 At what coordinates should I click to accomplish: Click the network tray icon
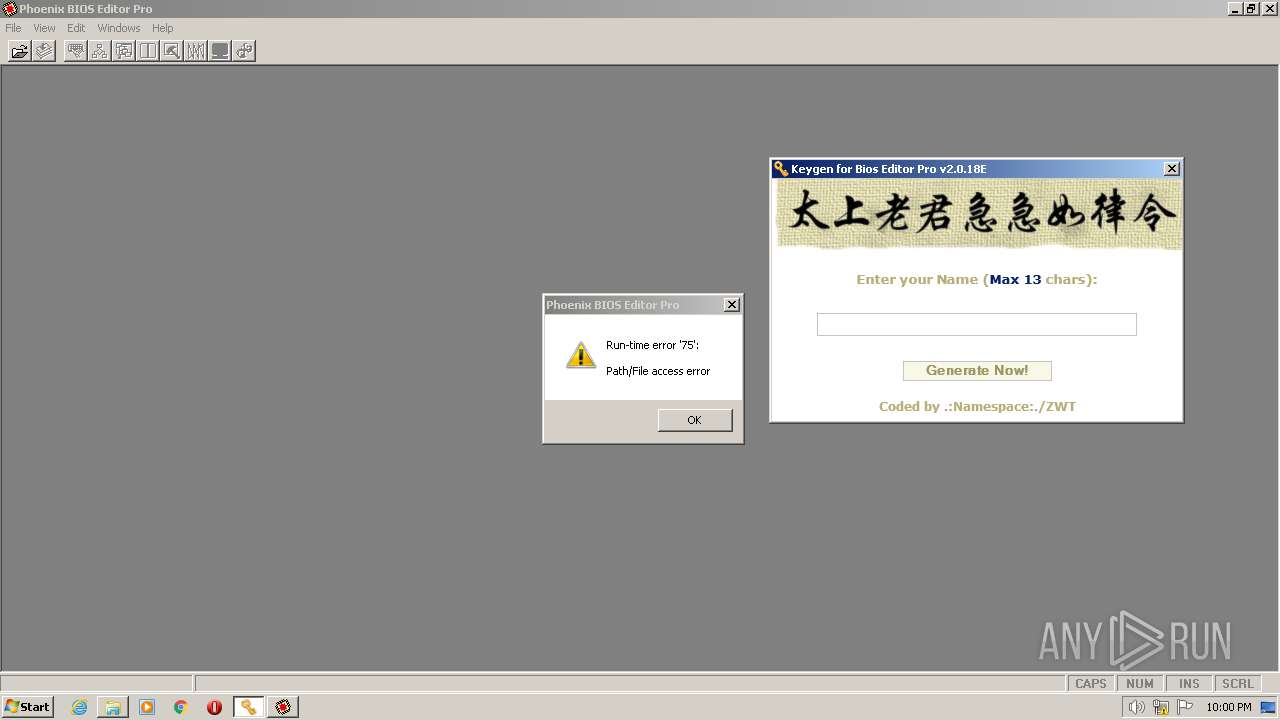[x=1161, y=707]
